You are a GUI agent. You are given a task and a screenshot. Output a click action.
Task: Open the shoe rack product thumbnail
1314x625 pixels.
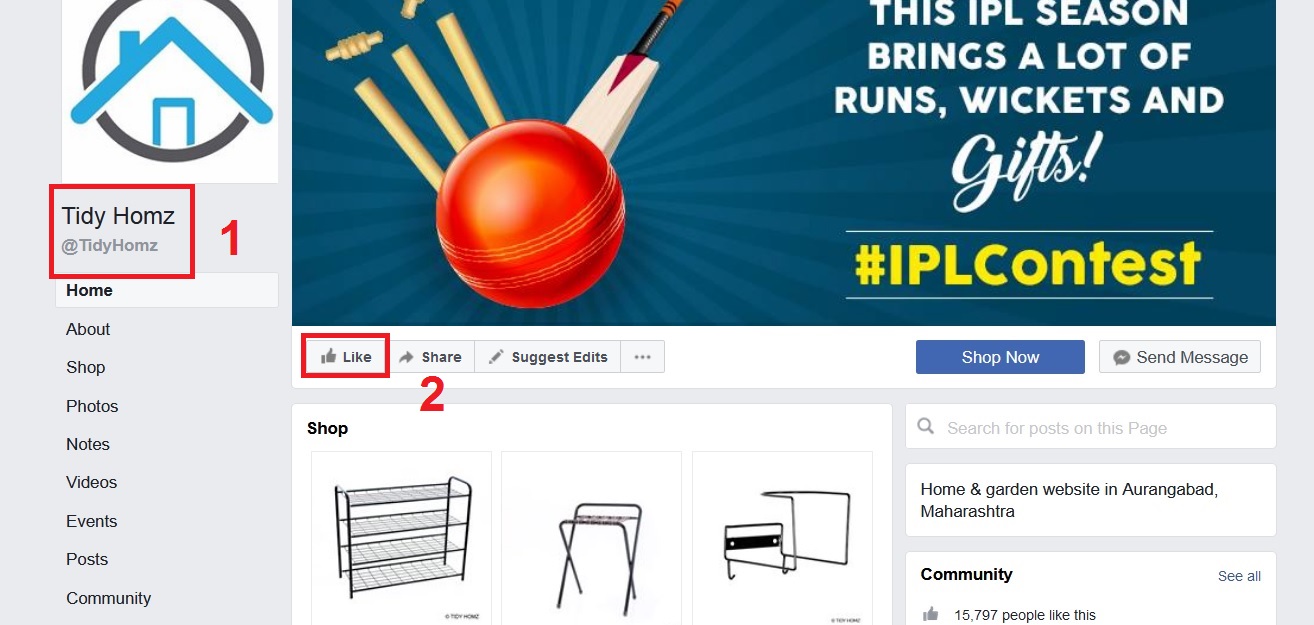click(402, 538)
